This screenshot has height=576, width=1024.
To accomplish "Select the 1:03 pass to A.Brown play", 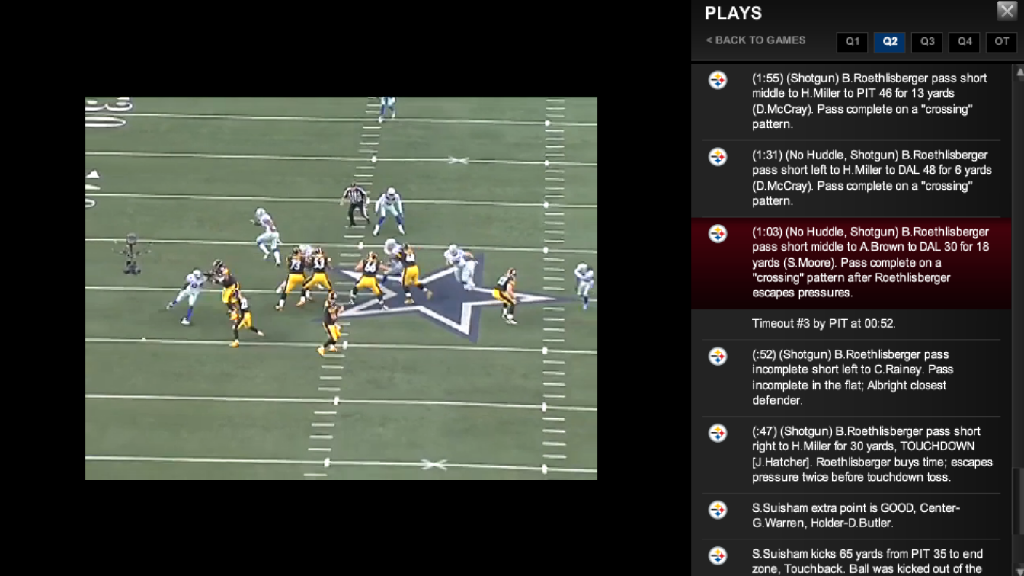I will tap(851, 263).
